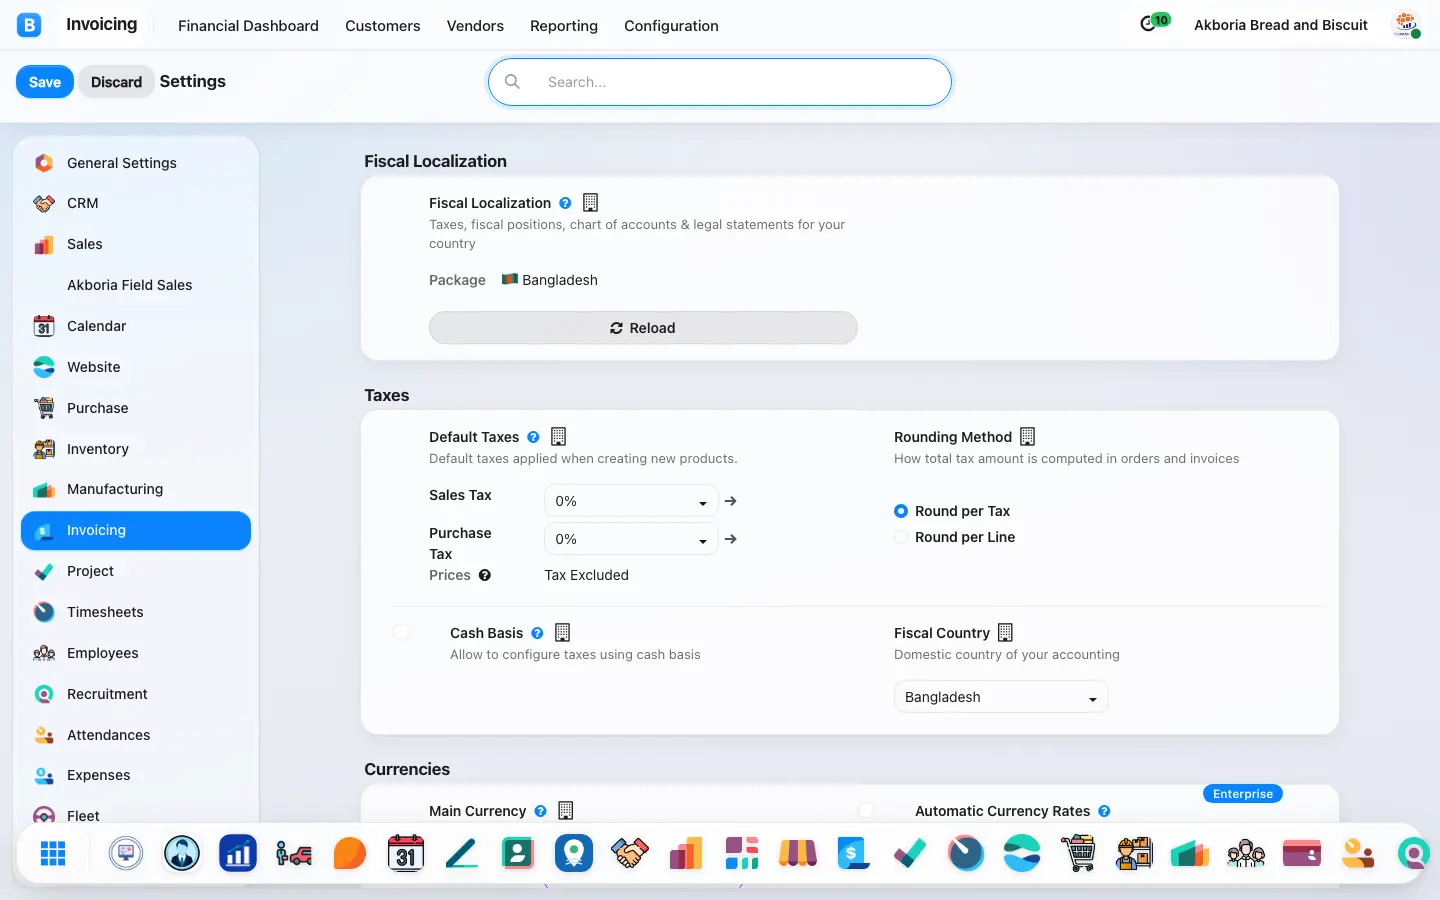
Task: Open Employees settings in sidebar
Action: (136, 653)
